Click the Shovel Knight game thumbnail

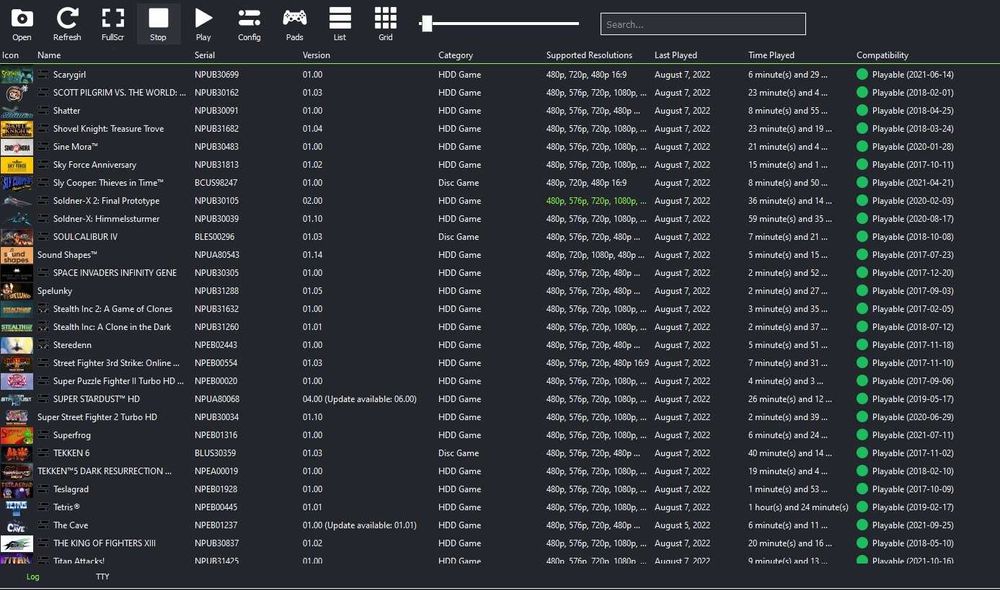(x=17, y=129)
